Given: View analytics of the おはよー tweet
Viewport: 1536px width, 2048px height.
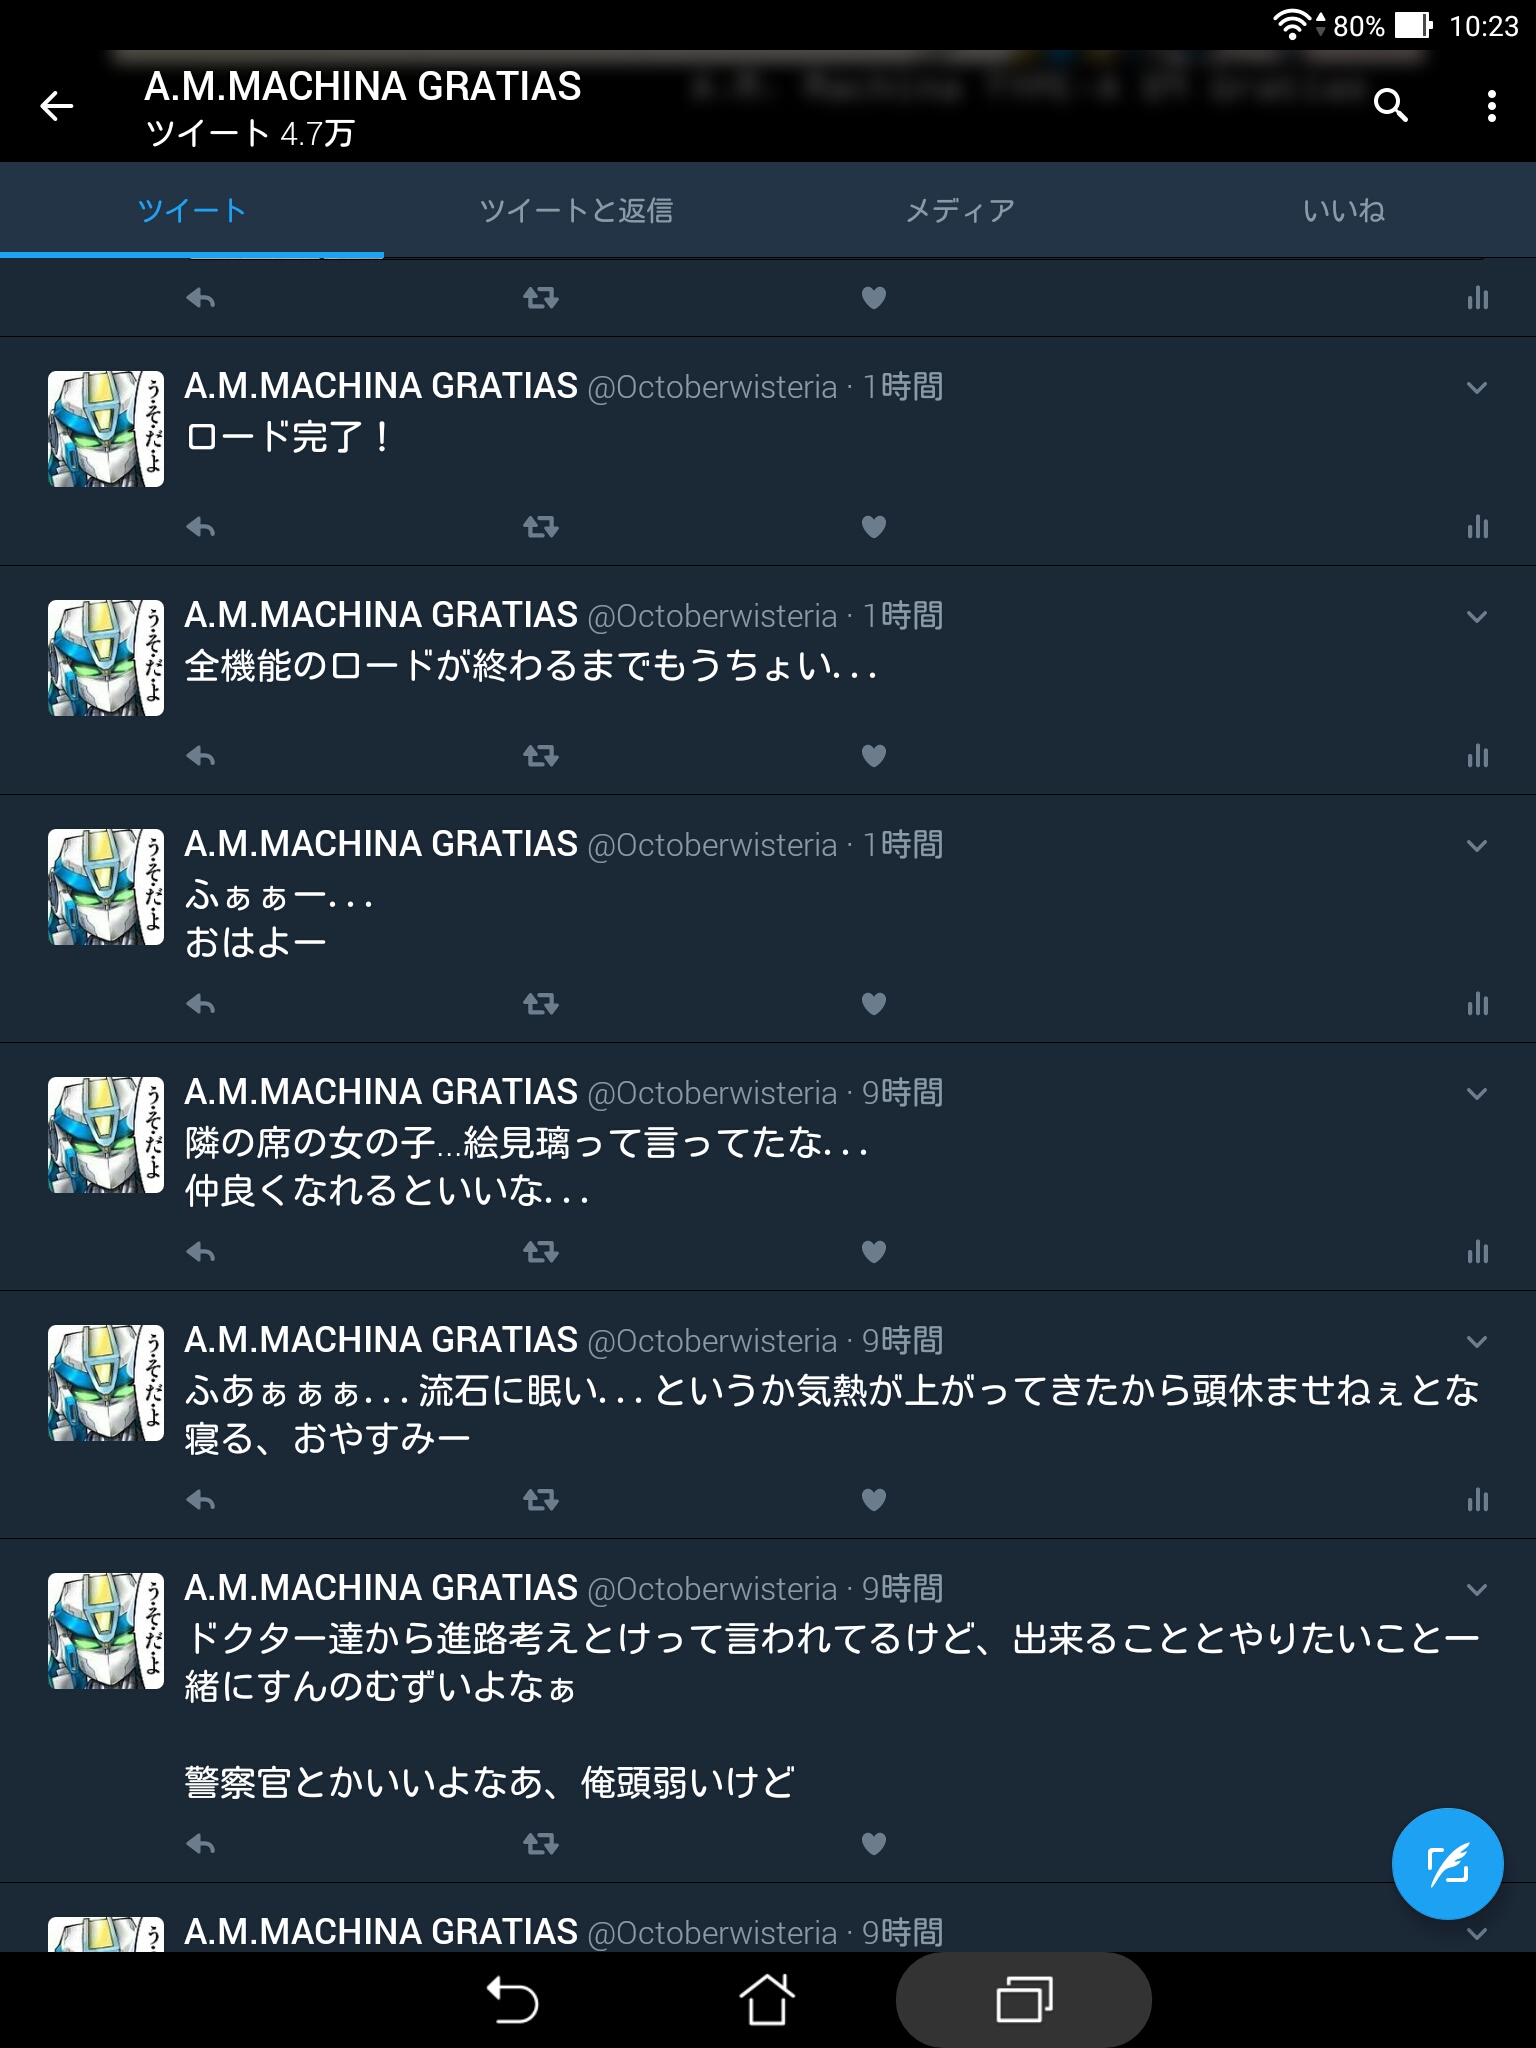Looking at the screenshot, I should [1478, 1004].
